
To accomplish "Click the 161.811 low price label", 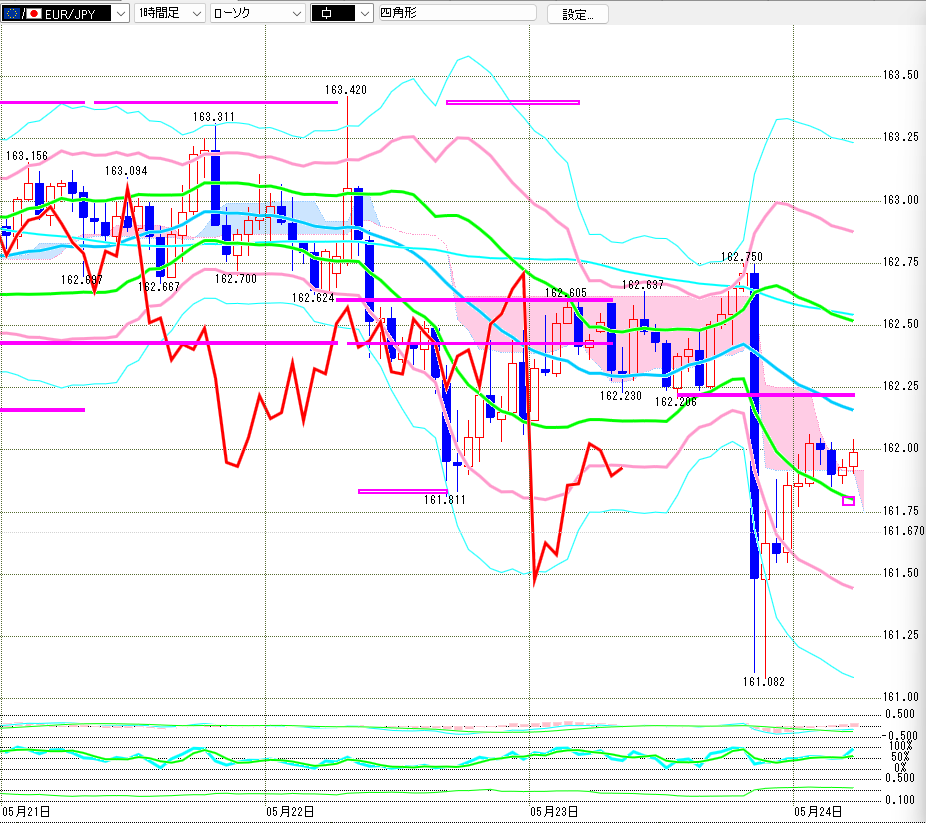I will point(445,500).
